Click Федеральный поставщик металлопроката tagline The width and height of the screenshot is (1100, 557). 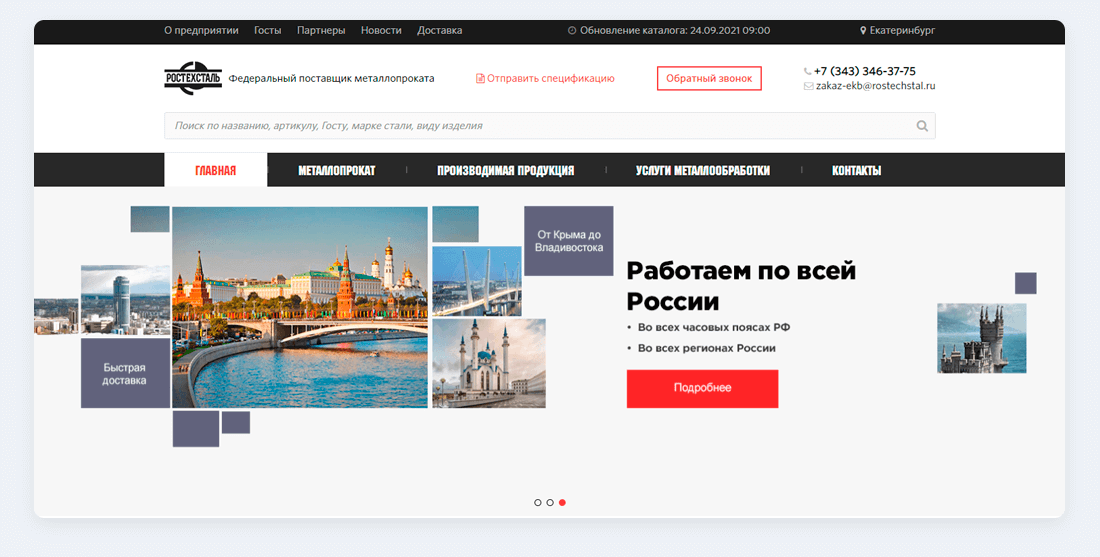331,79
